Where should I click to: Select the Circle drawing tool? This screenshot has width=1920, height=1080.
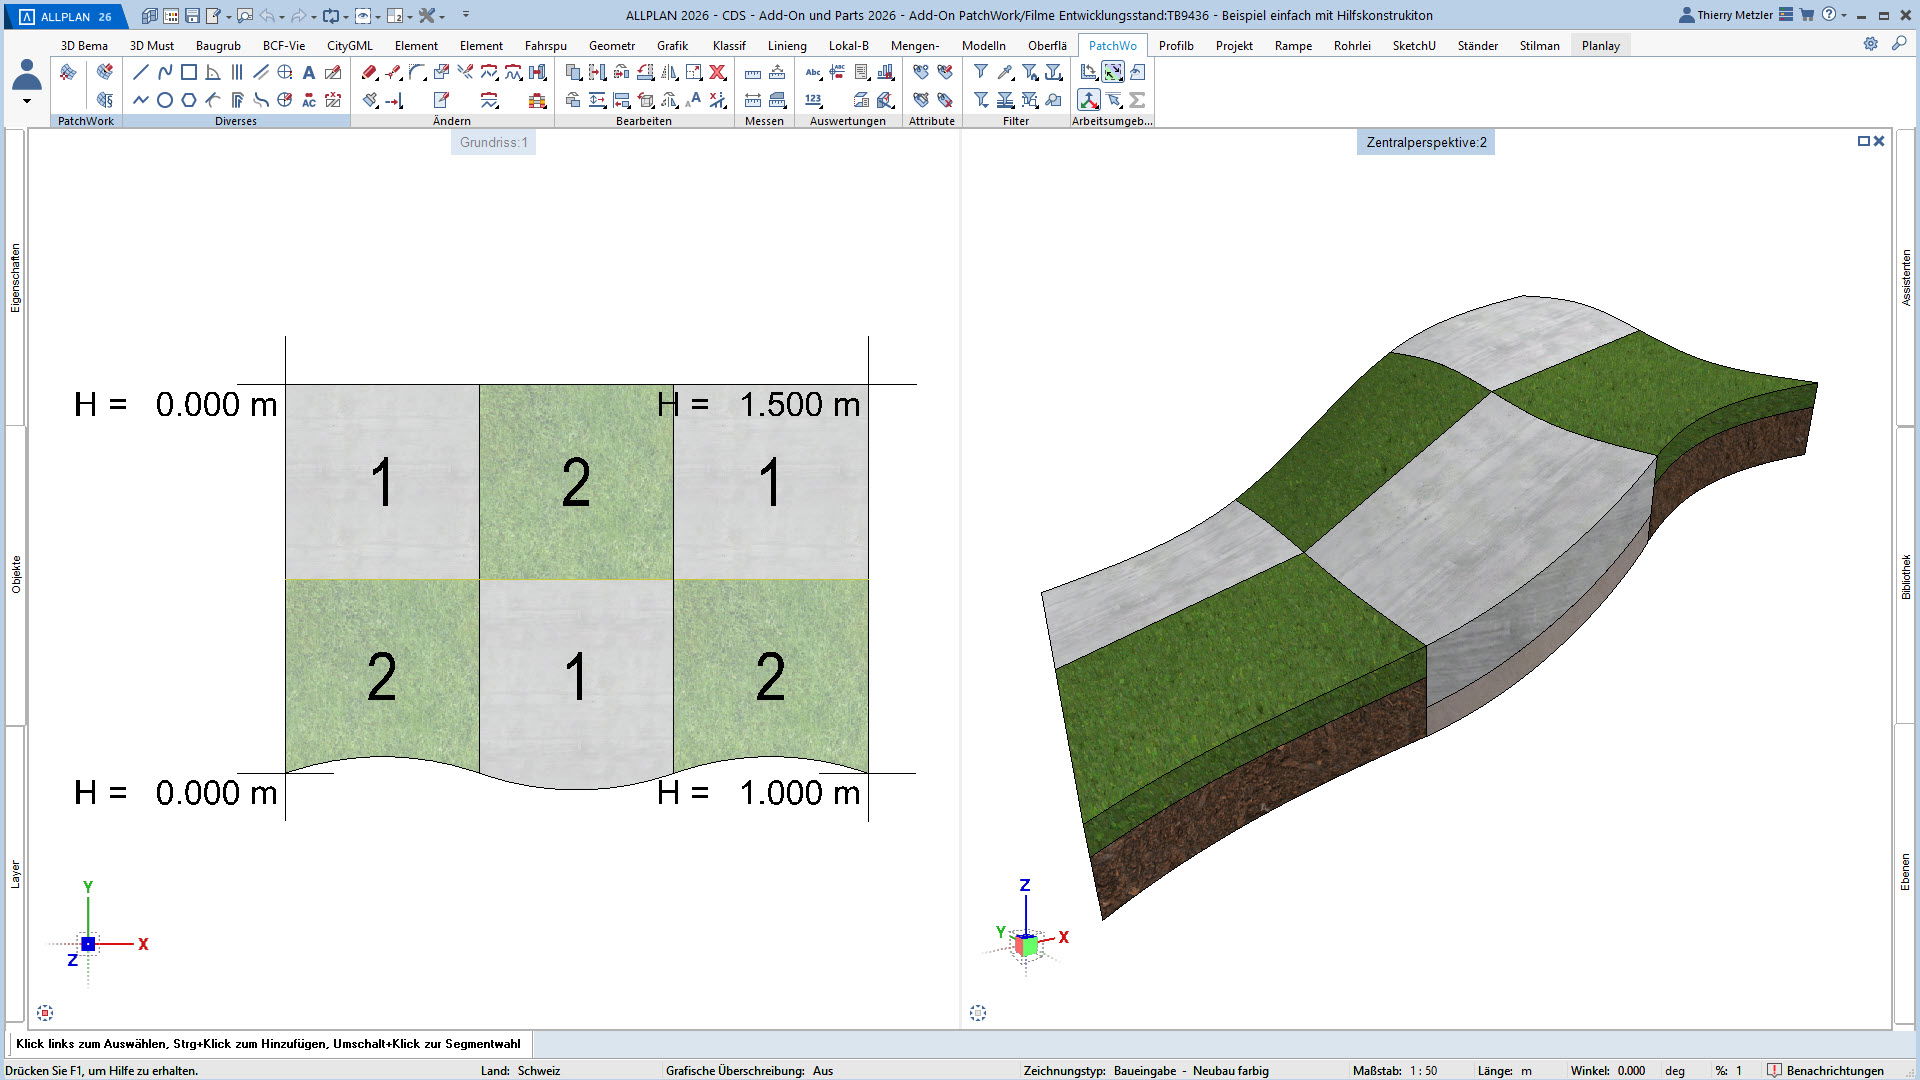pyautogui.click(x=165, y=100)
